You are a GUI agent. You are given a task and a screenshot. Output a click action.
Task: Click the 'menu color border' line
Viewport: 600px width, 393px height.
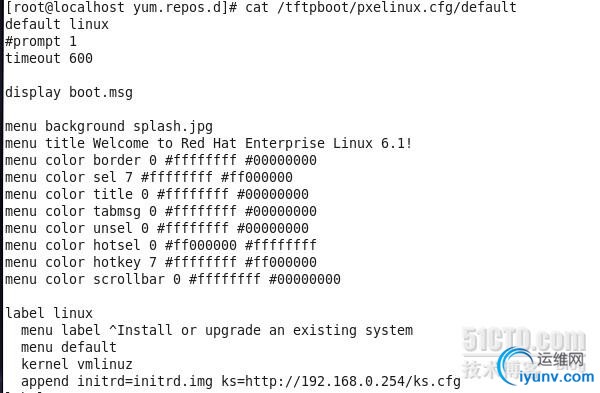pyautogui.click(x=161, y=160)
